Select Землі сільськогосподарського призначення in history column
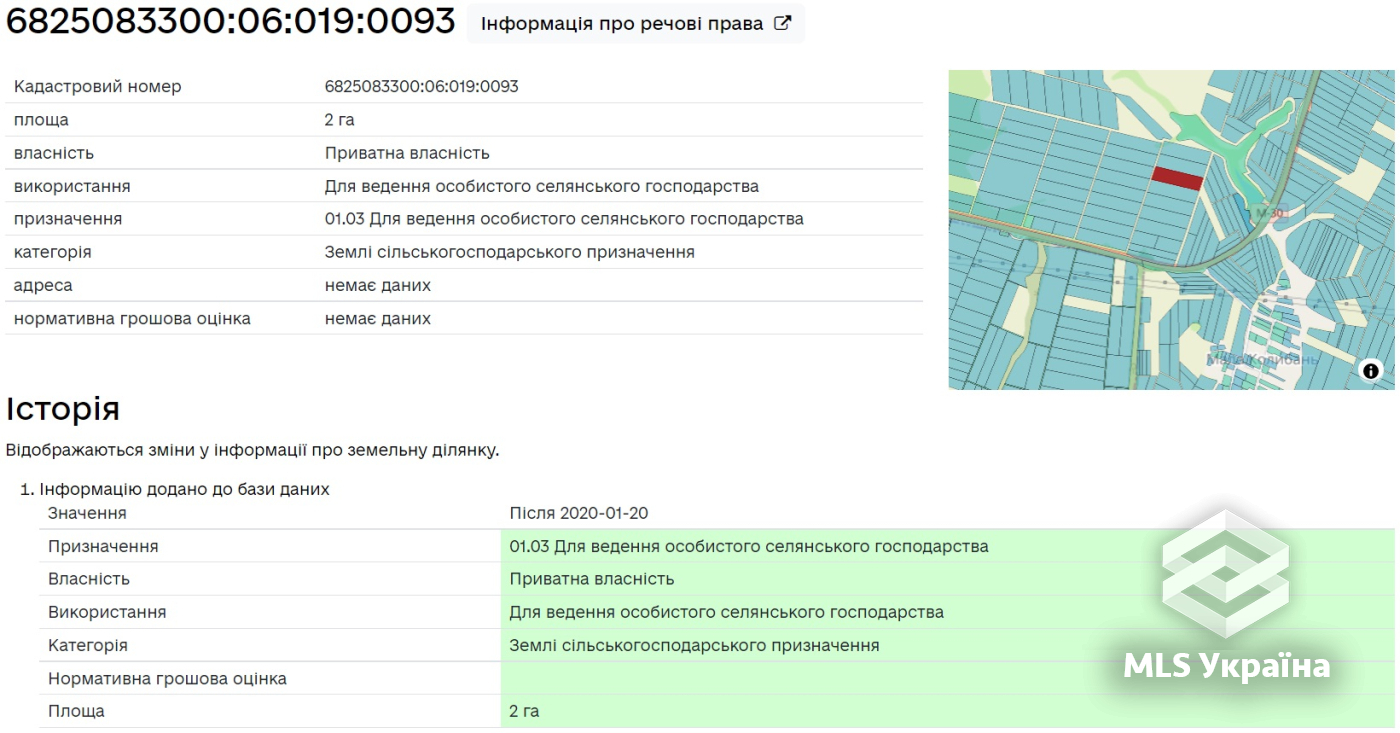 [x=695, y=645]
